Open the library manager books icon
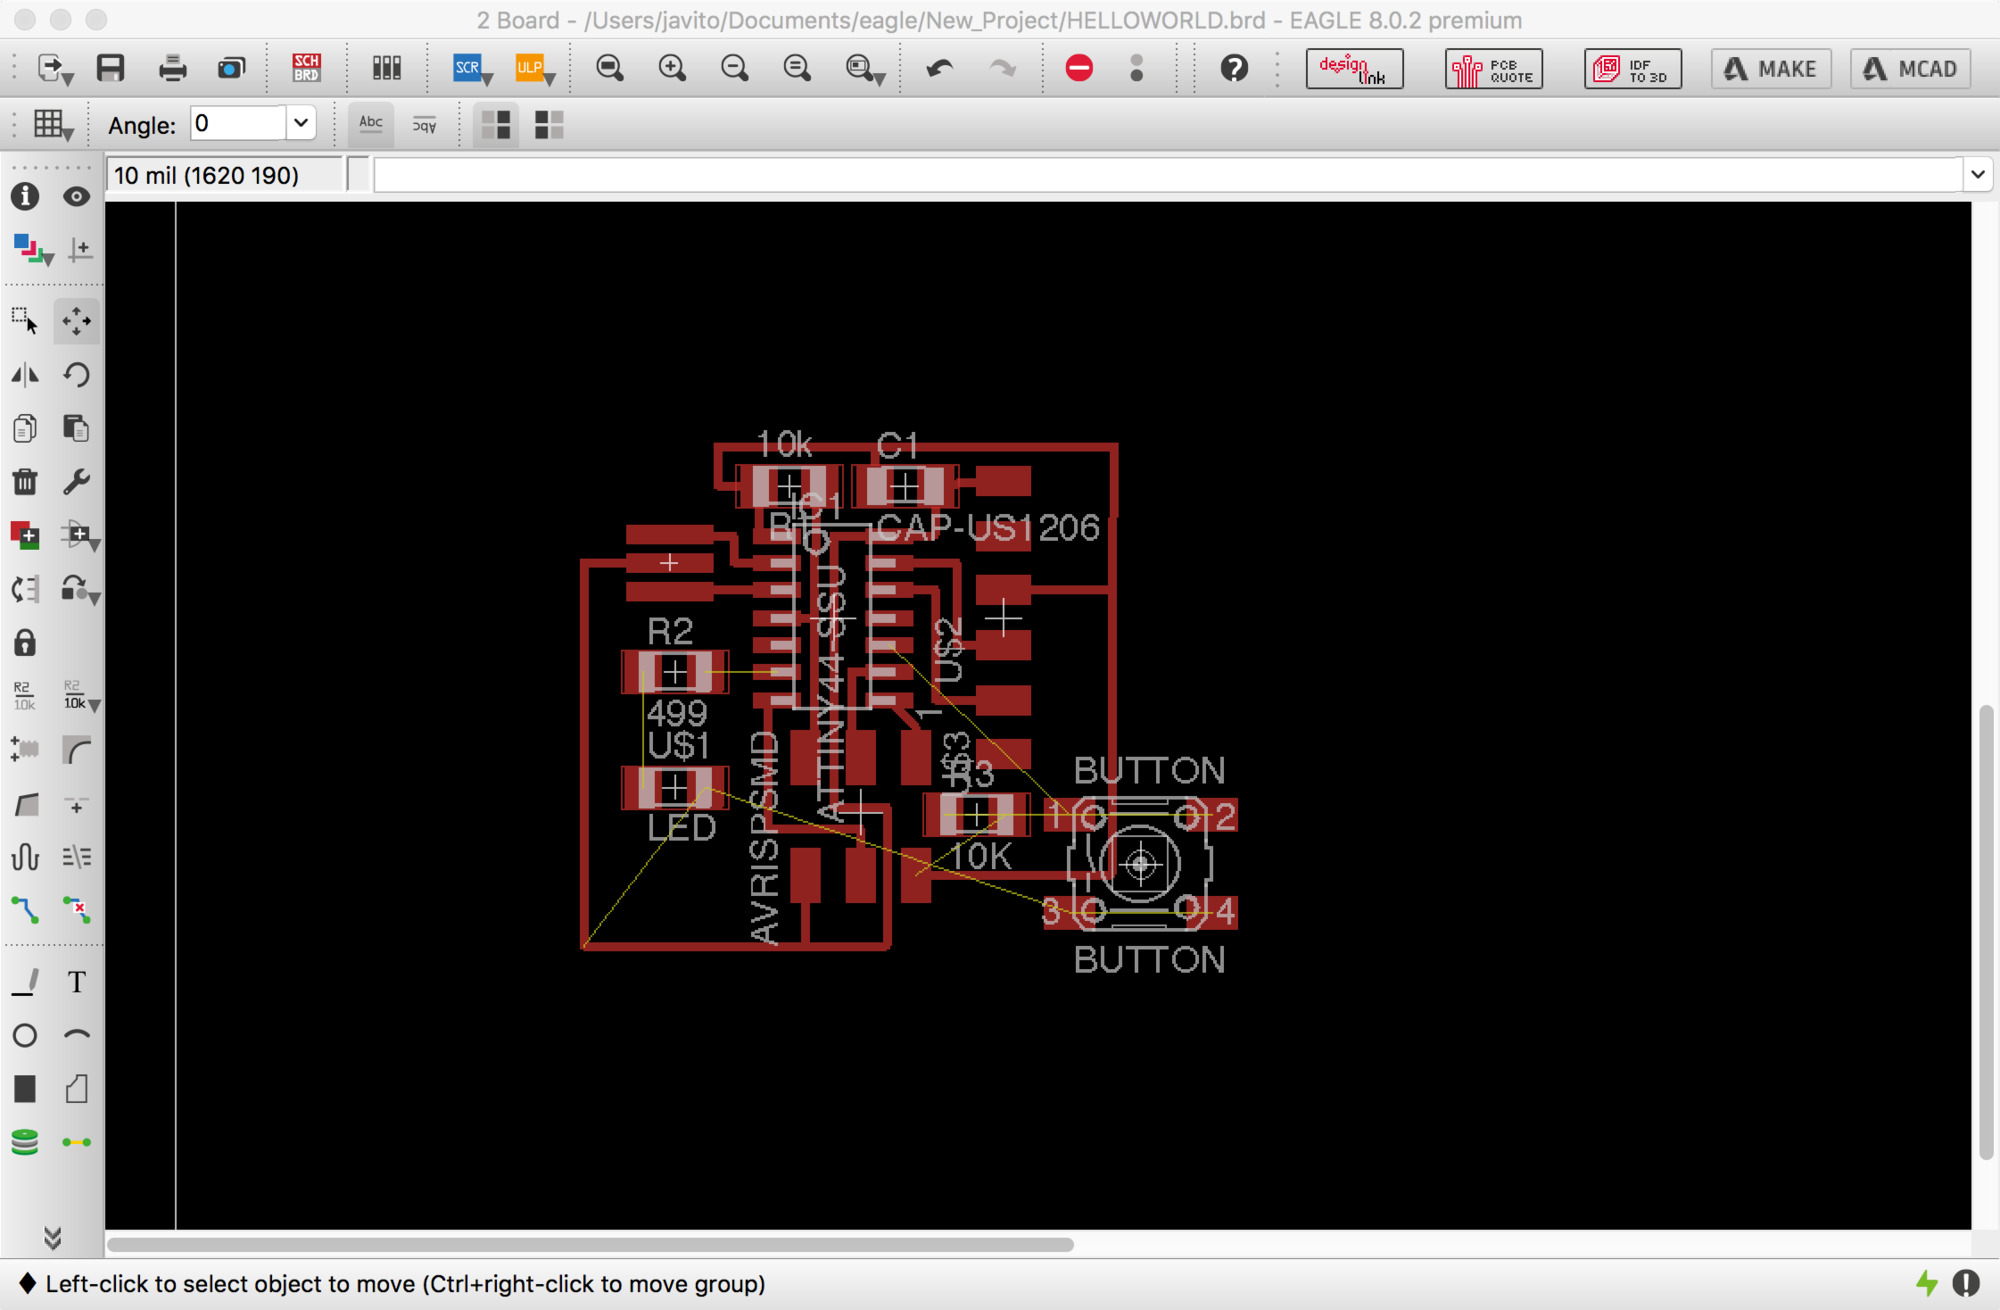This screenshot has height=1310, width=2000. [387, 68]
